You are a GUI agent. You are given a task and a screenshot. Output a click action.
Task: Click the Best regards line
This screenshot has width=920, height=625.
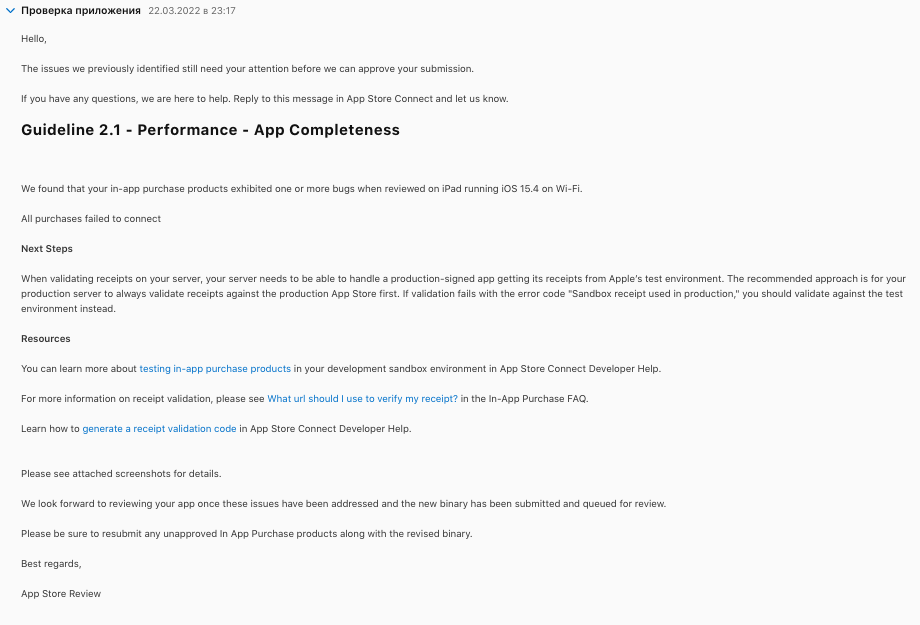[51, 564]
